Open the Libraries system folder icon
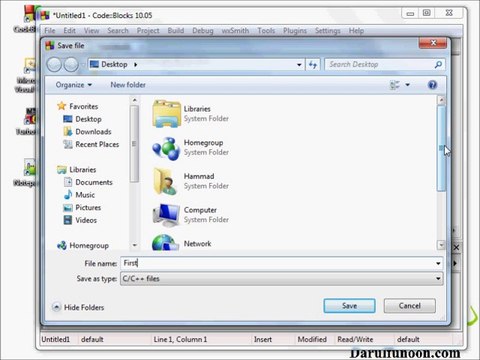 (x=166, y=114)
